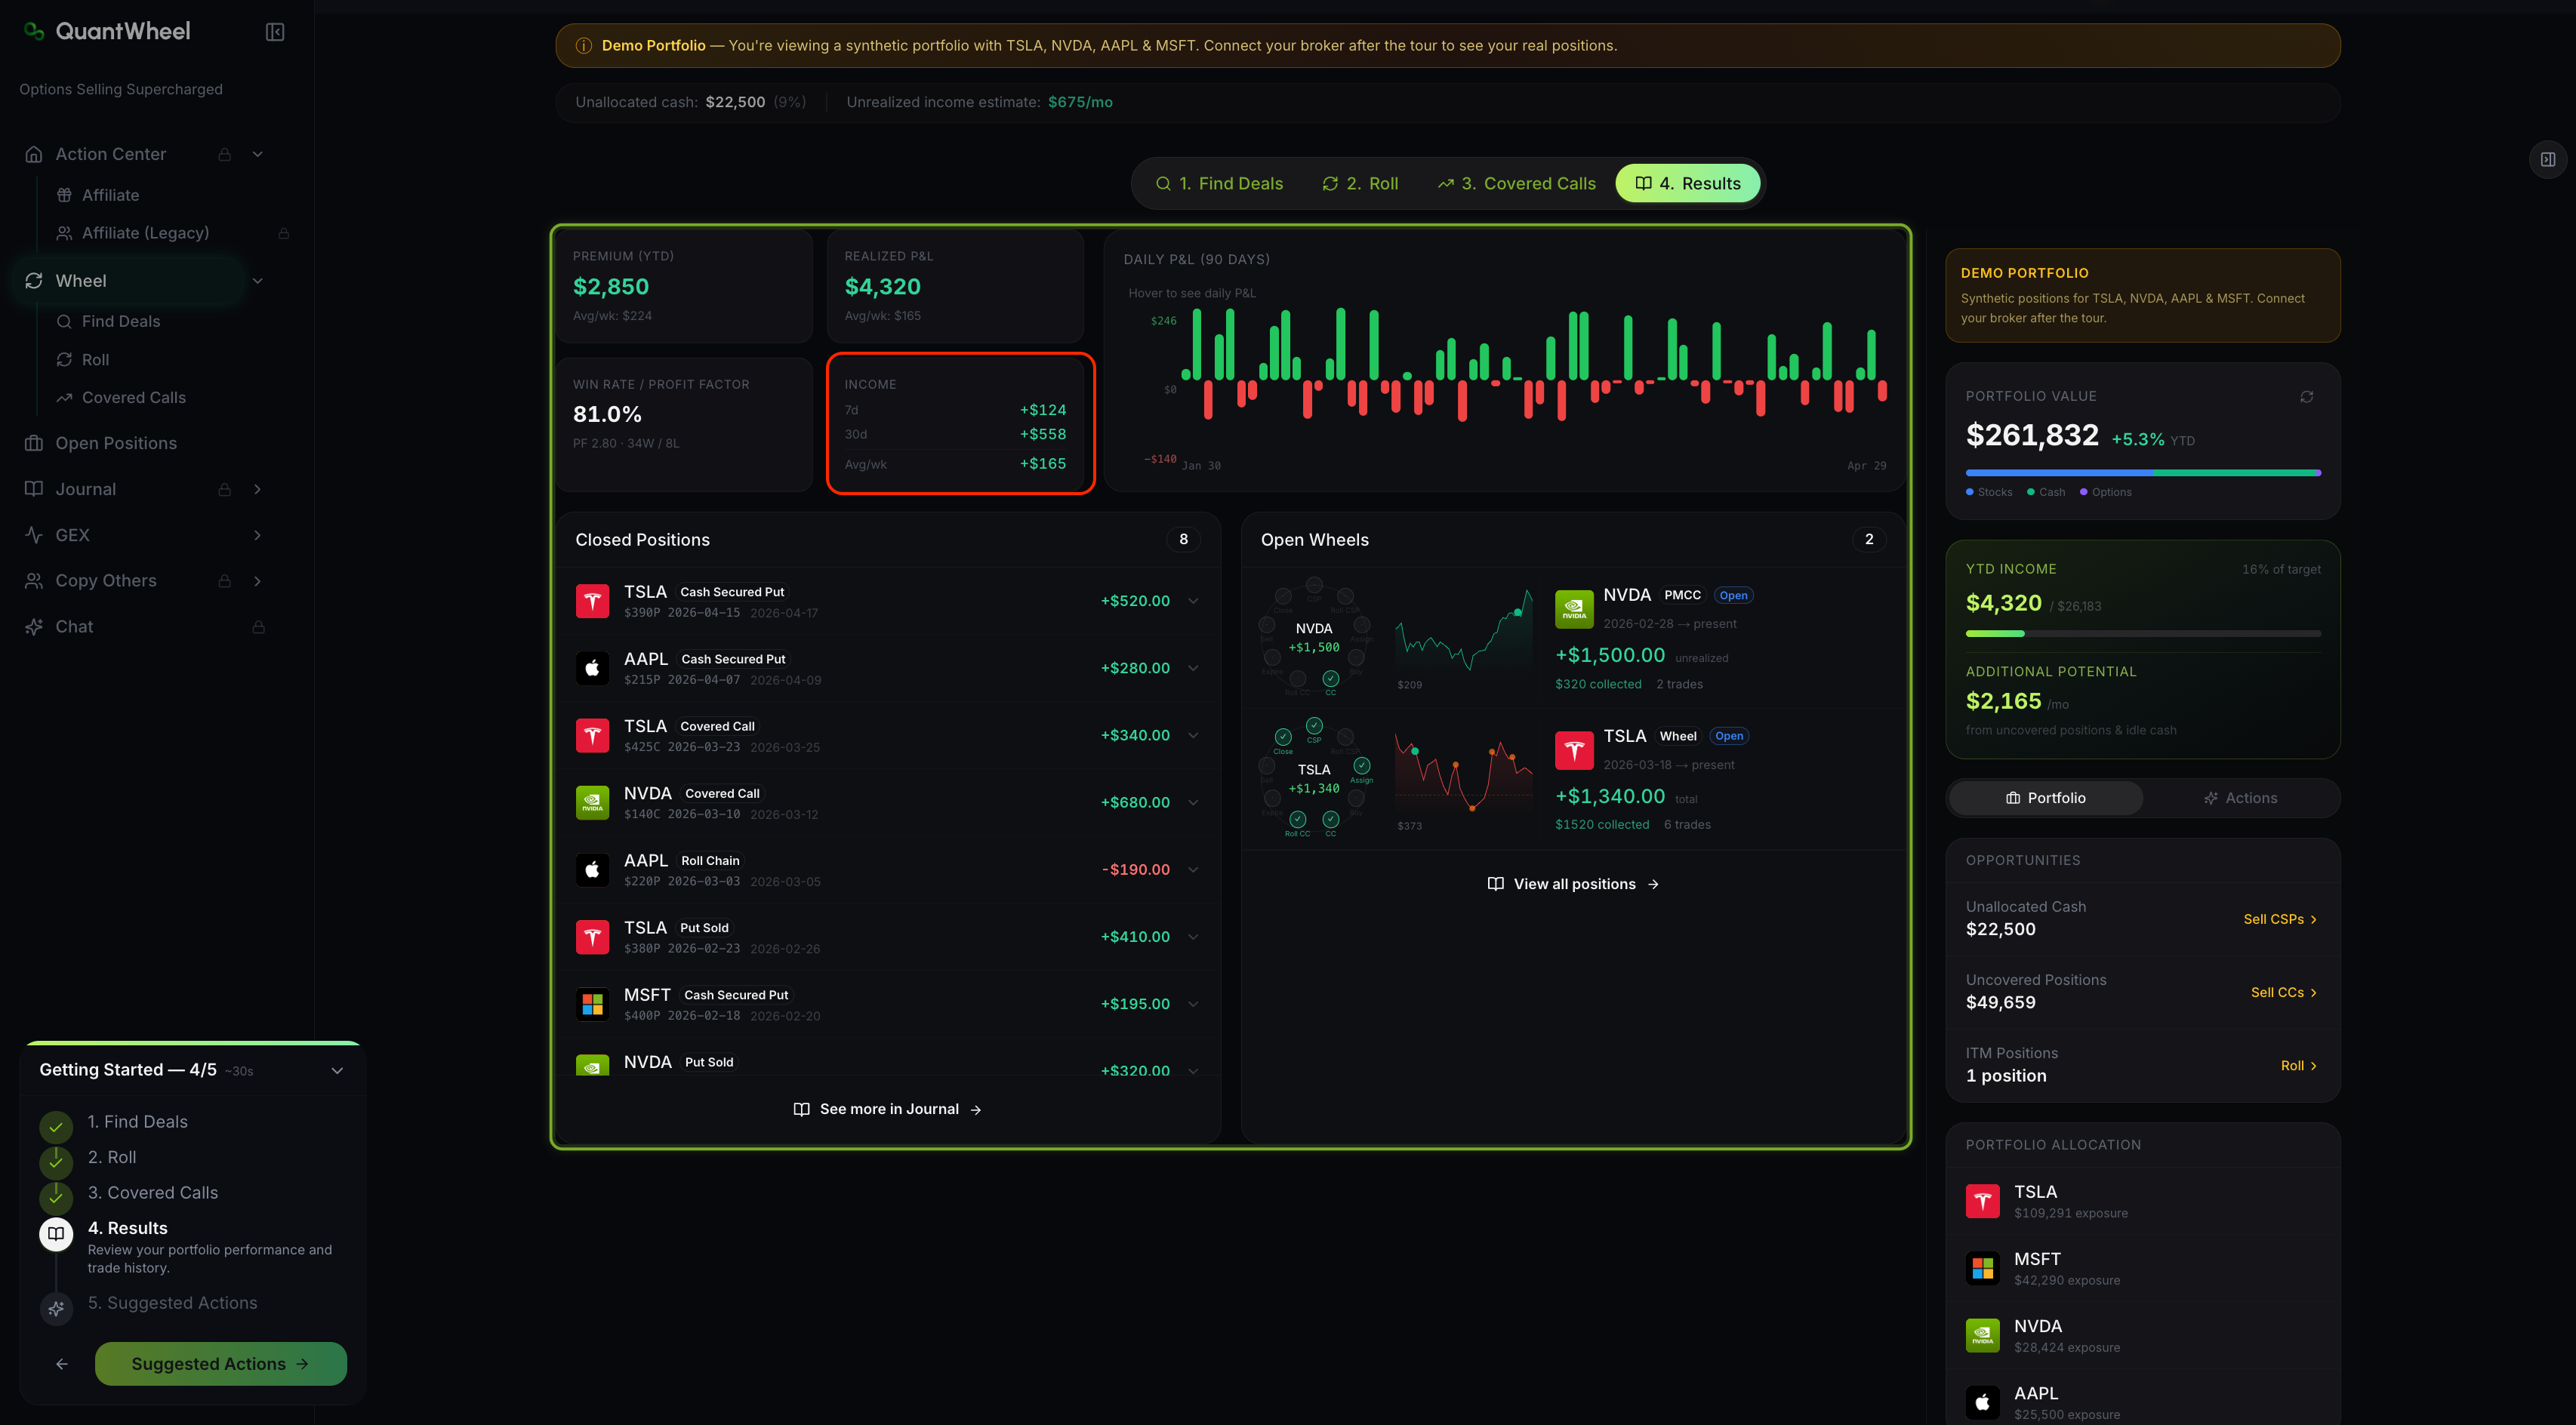This screenshot has width=2576, height=1425.
Task: Expand the Action Center chevron
Action: (258, 154)
